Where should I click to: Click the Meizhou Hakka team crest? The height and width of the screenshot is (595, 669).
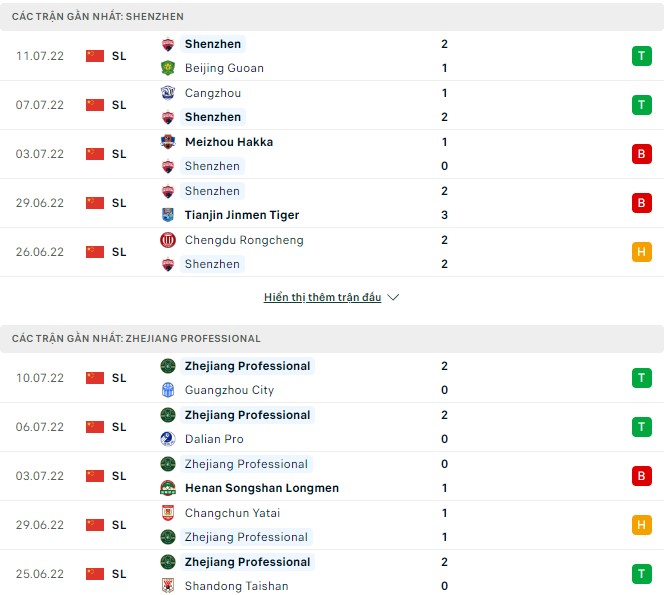coord(168,142)
